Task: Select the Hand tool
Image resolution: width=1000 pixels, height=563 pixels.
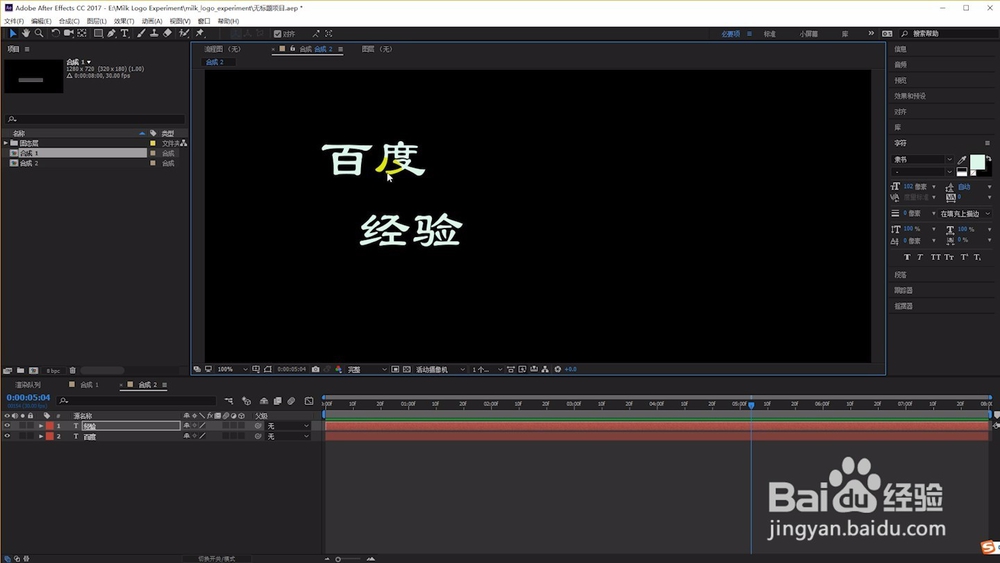Action: point(26,33)
